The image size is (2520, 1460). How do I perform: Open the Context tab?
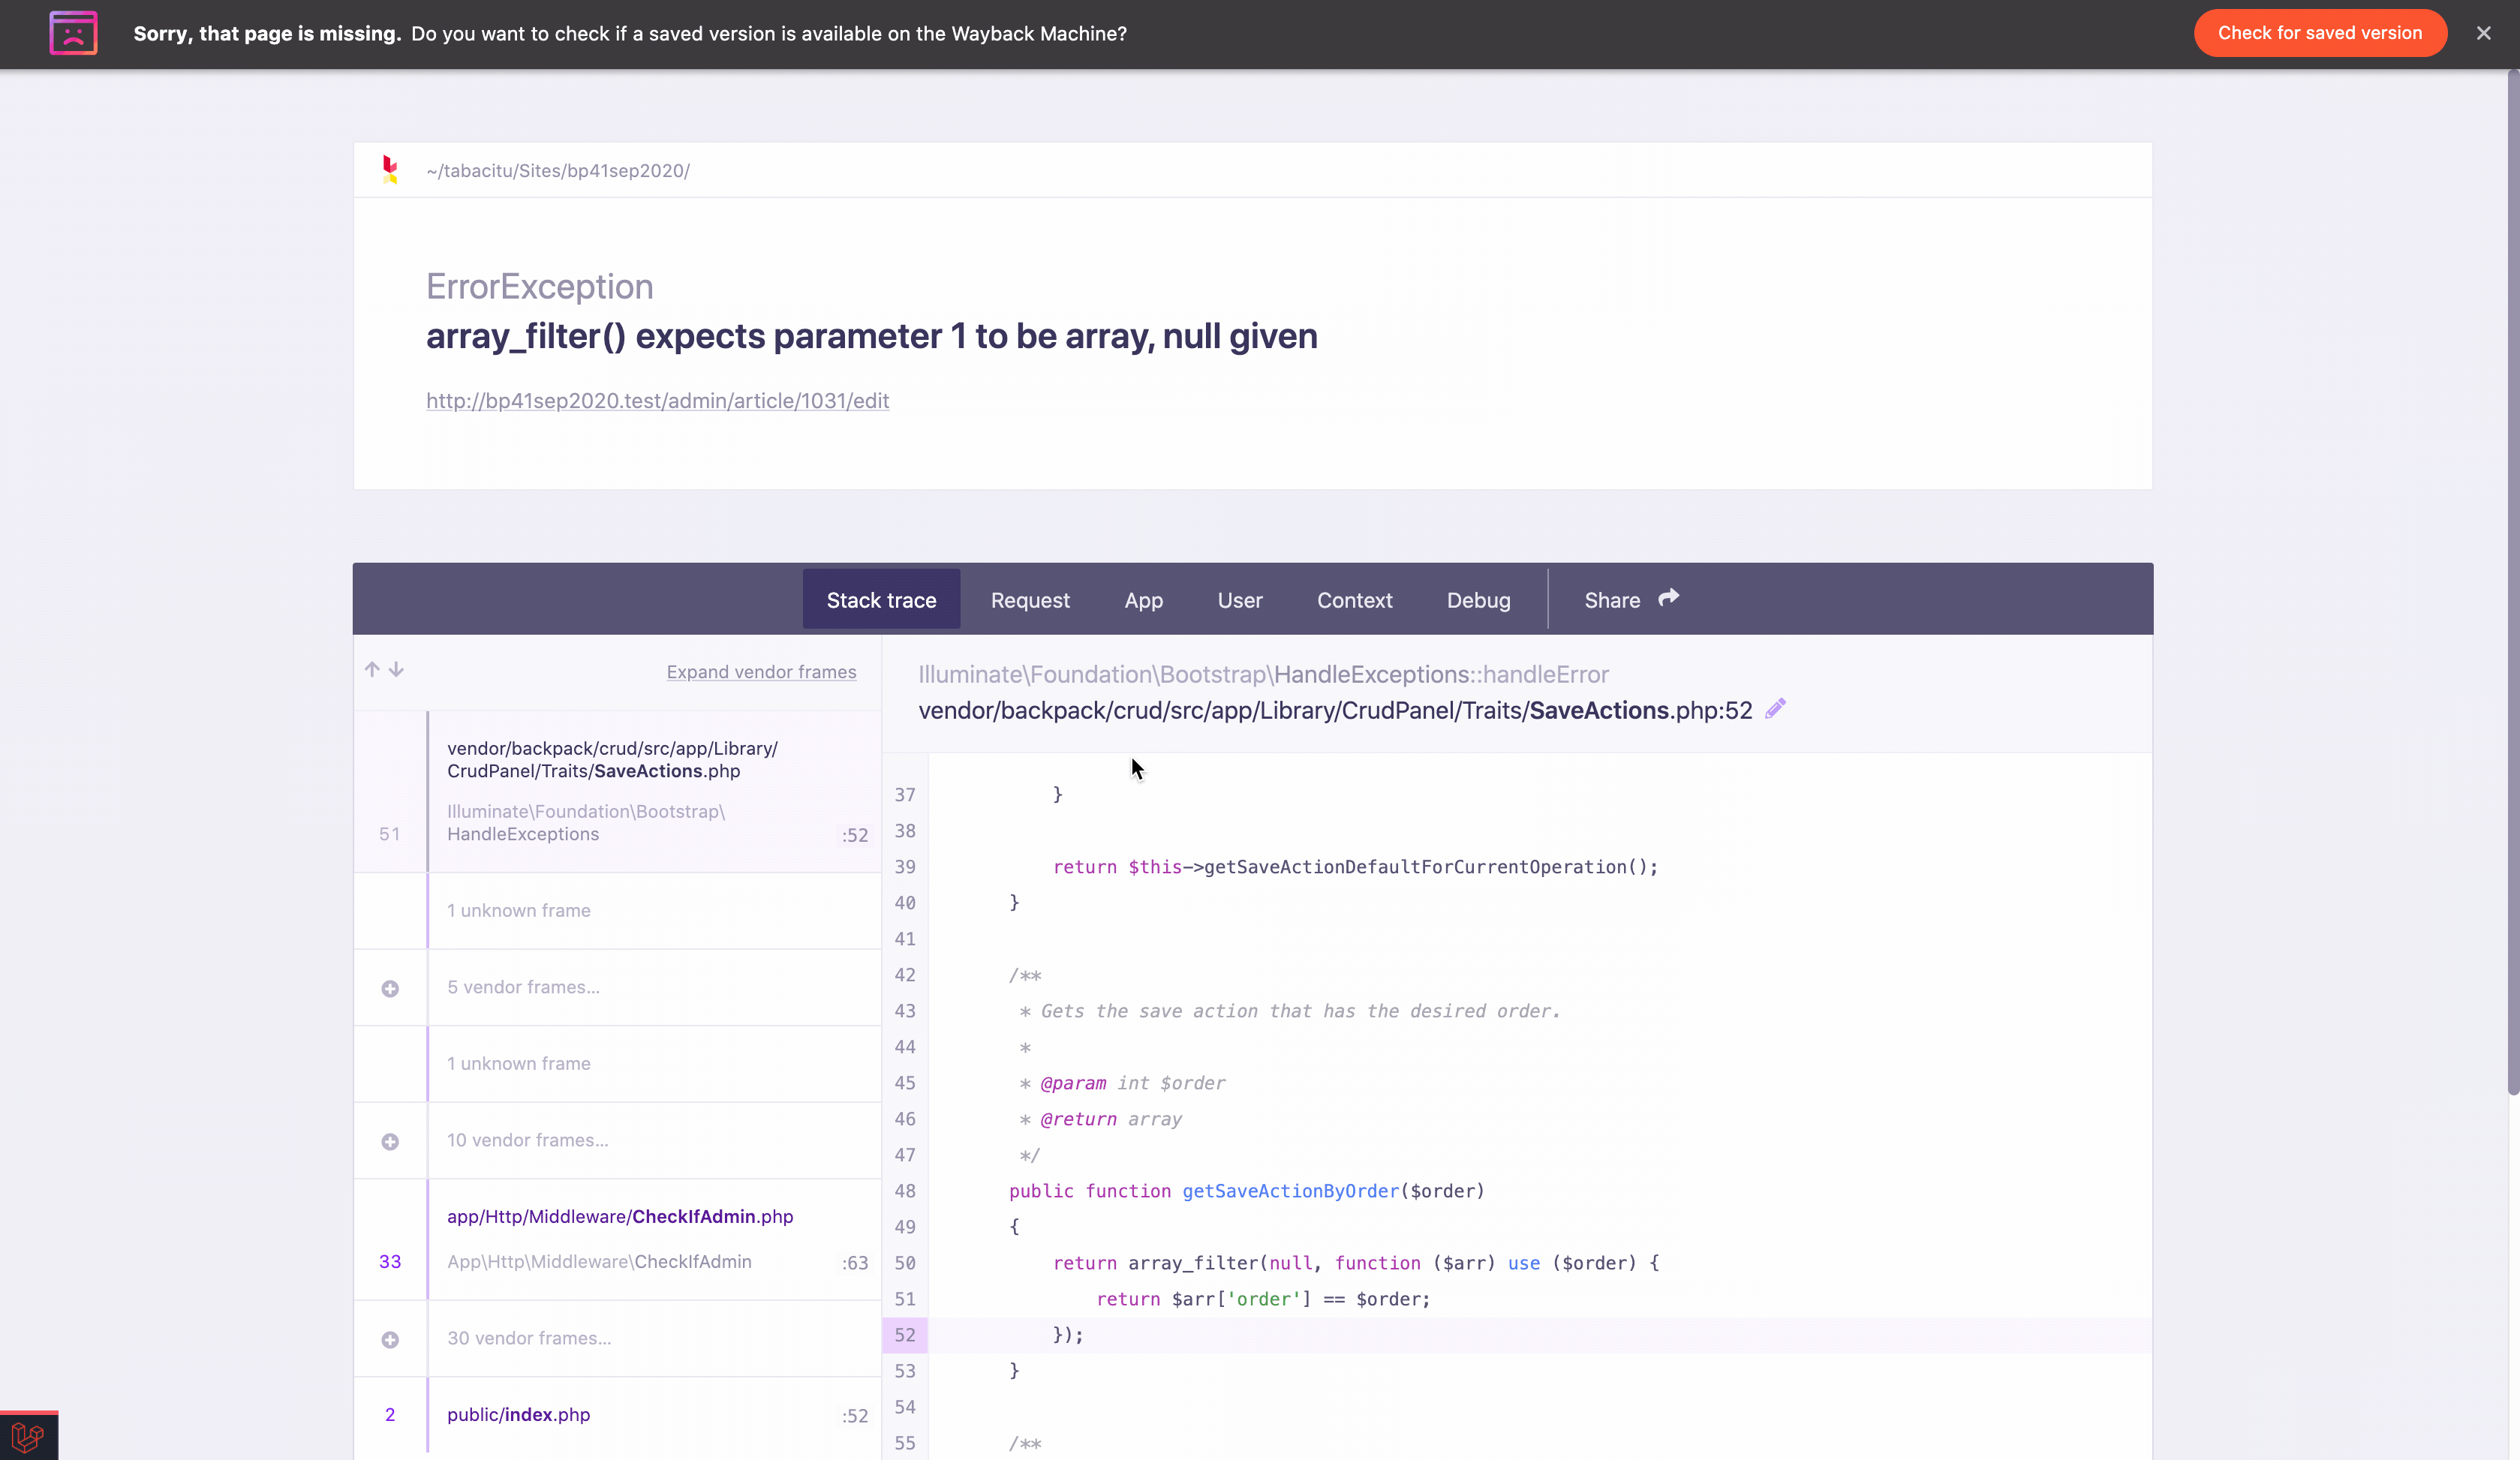coord(1354,600)
